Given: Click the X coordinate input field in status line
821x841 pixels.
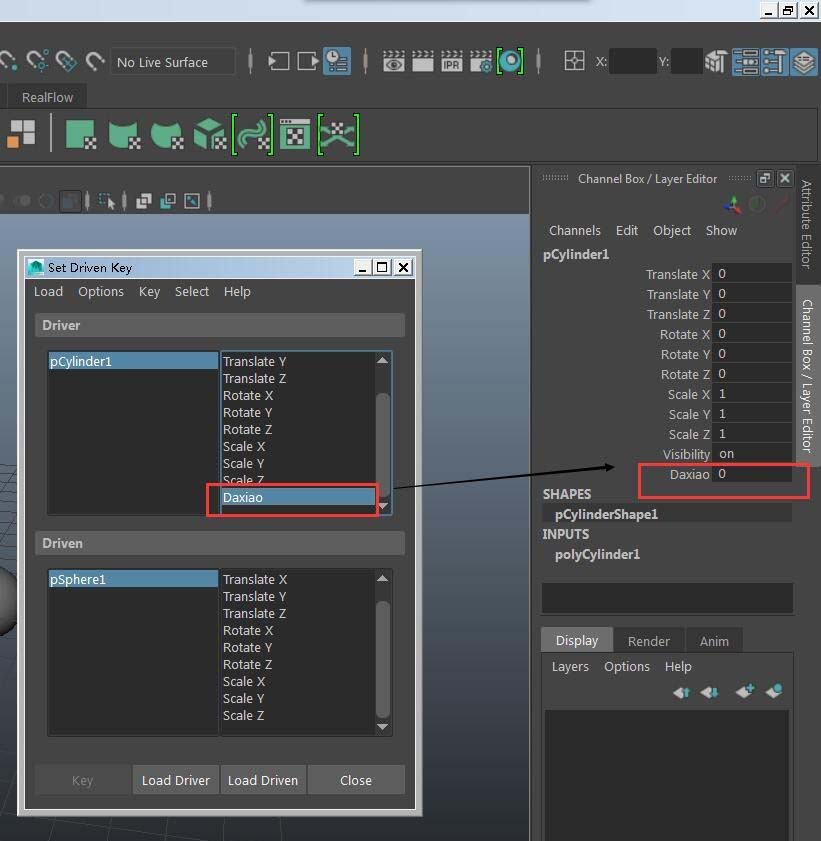Looking at the screenshot, I should [x=633, y=61].
